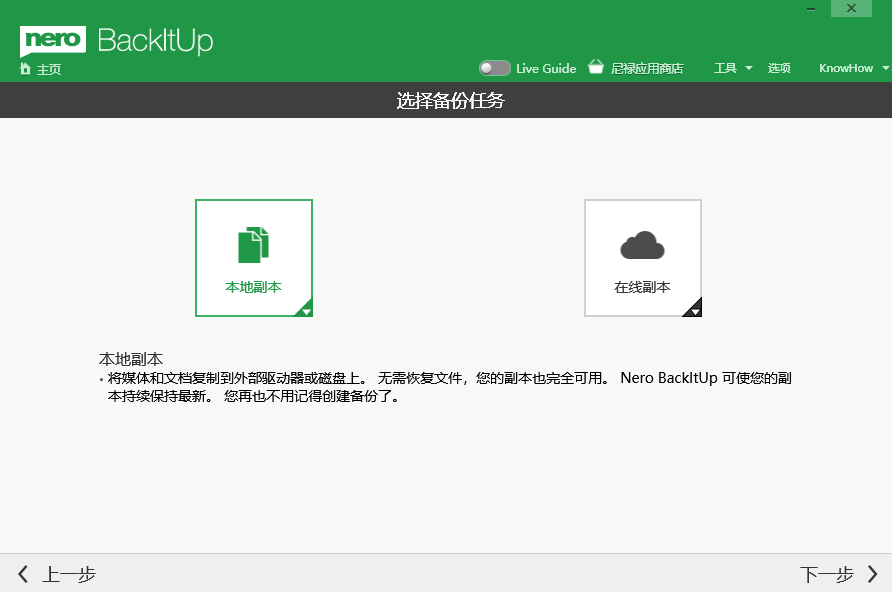Open the 选项 menu item
The width and height of the screenshot is (892, 592).
click(779, 68)
